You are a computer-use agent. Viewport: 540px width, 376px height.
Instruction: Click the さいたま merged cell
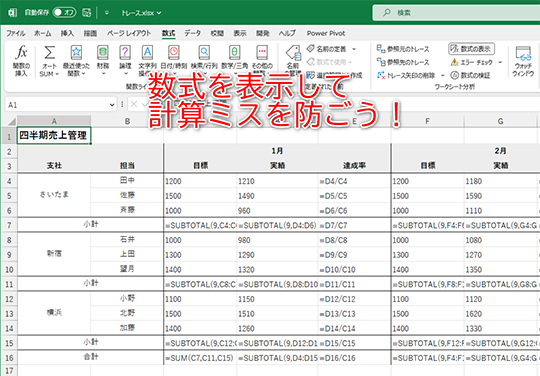tap(54, 195)
